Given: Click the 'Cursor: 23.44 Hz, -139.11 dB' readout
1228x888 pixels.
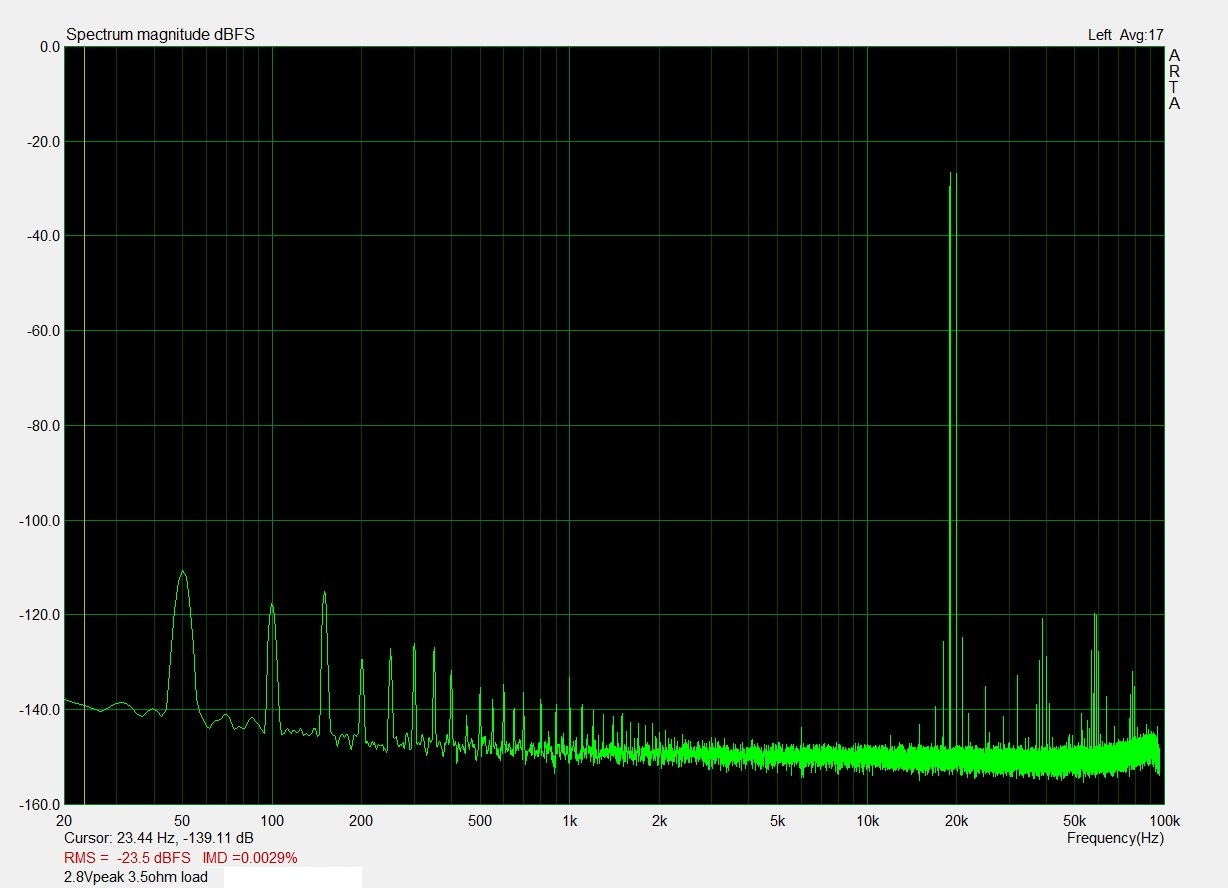Looking at the screenshot, I should [158, 838].
